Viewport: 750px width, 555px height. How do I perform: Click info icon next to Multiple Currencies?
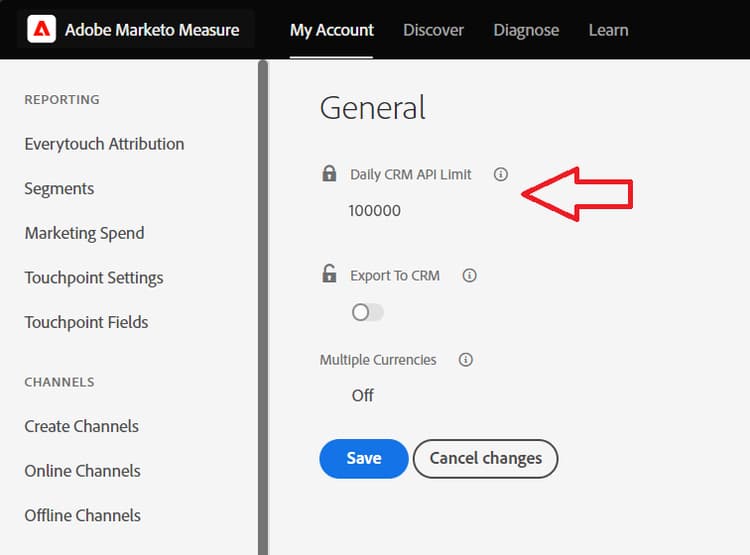pyautogui.click(x=465, y=360)
